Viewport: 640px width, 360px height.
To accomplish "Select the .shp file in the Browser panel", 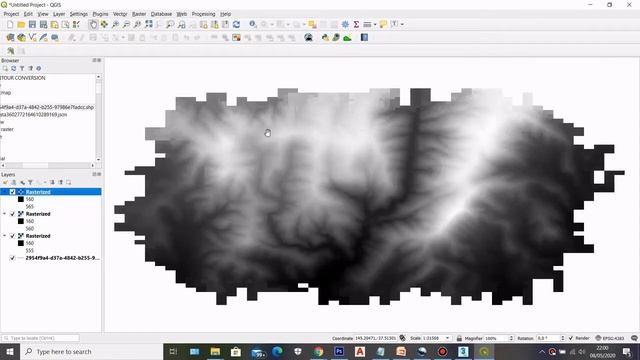I will click(47, 107).
